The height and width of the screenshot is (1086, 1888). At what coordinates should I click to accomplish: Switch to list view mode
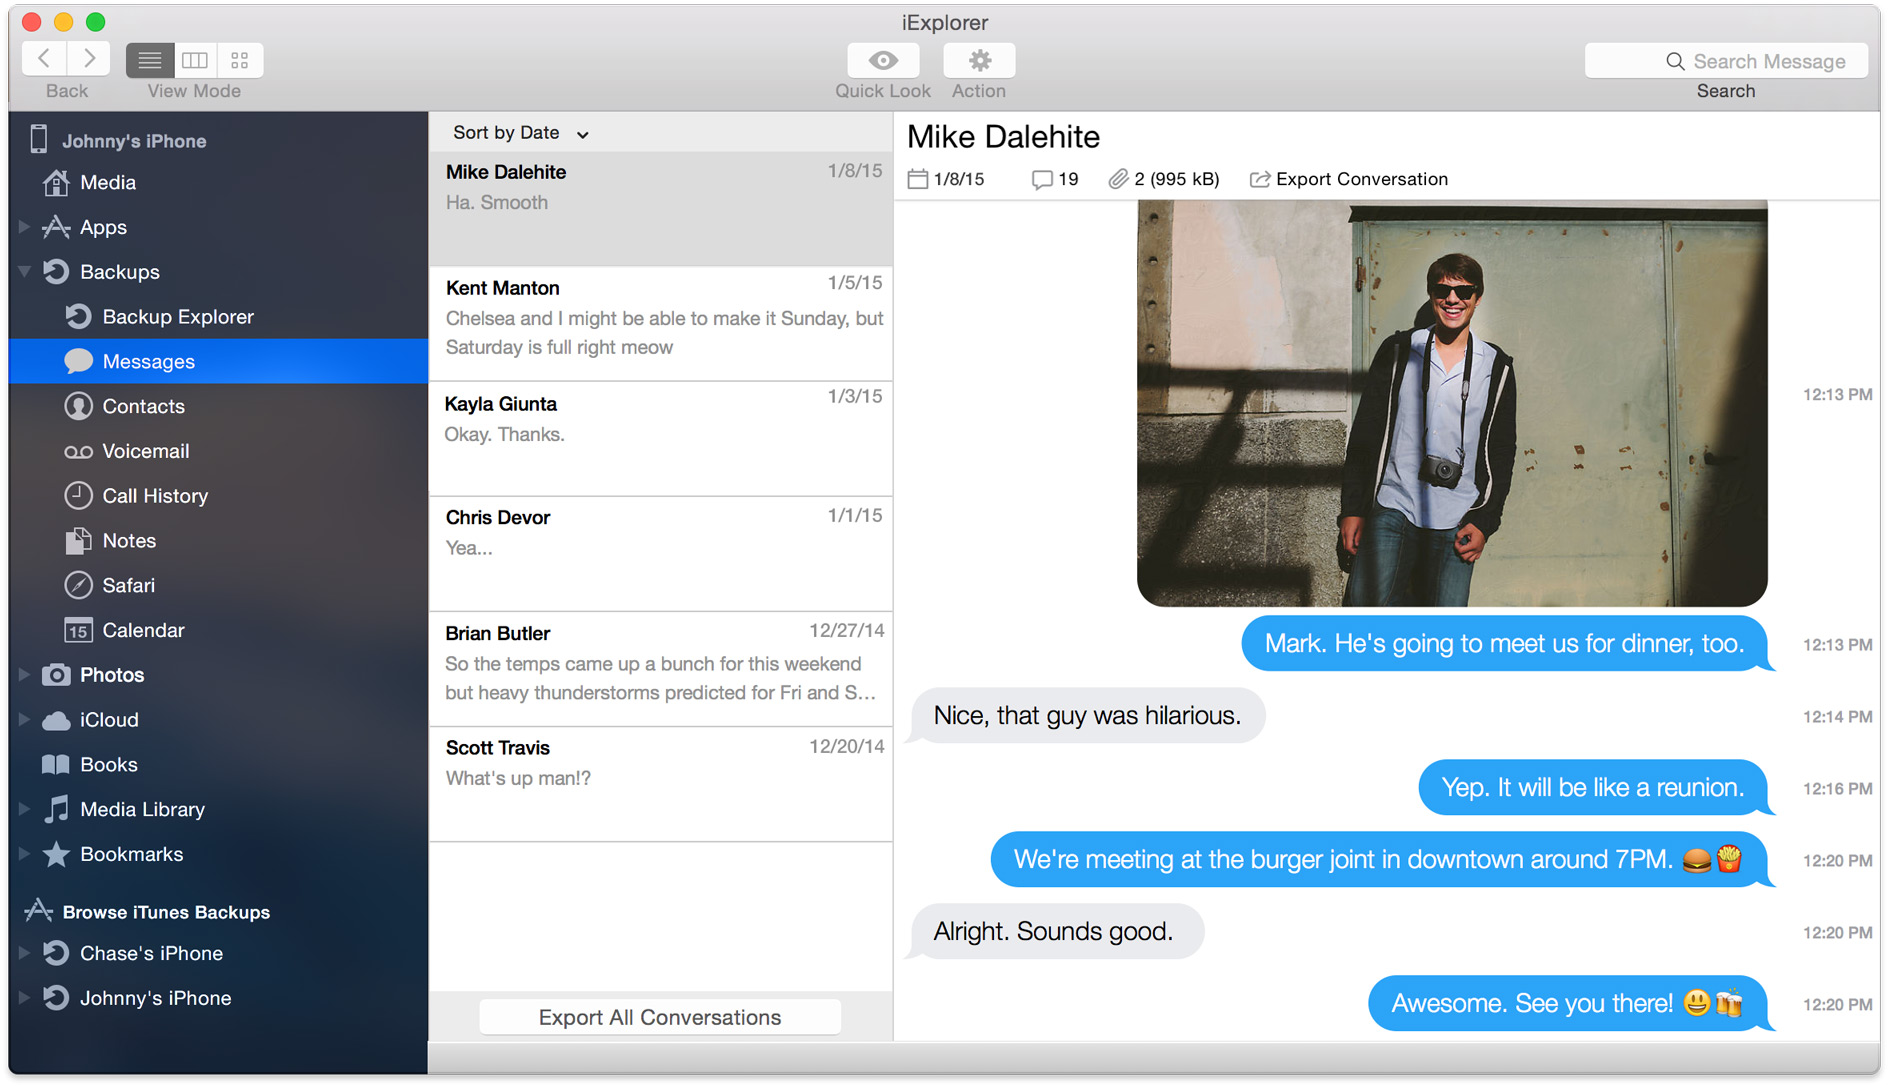click(x=150, y=60)
